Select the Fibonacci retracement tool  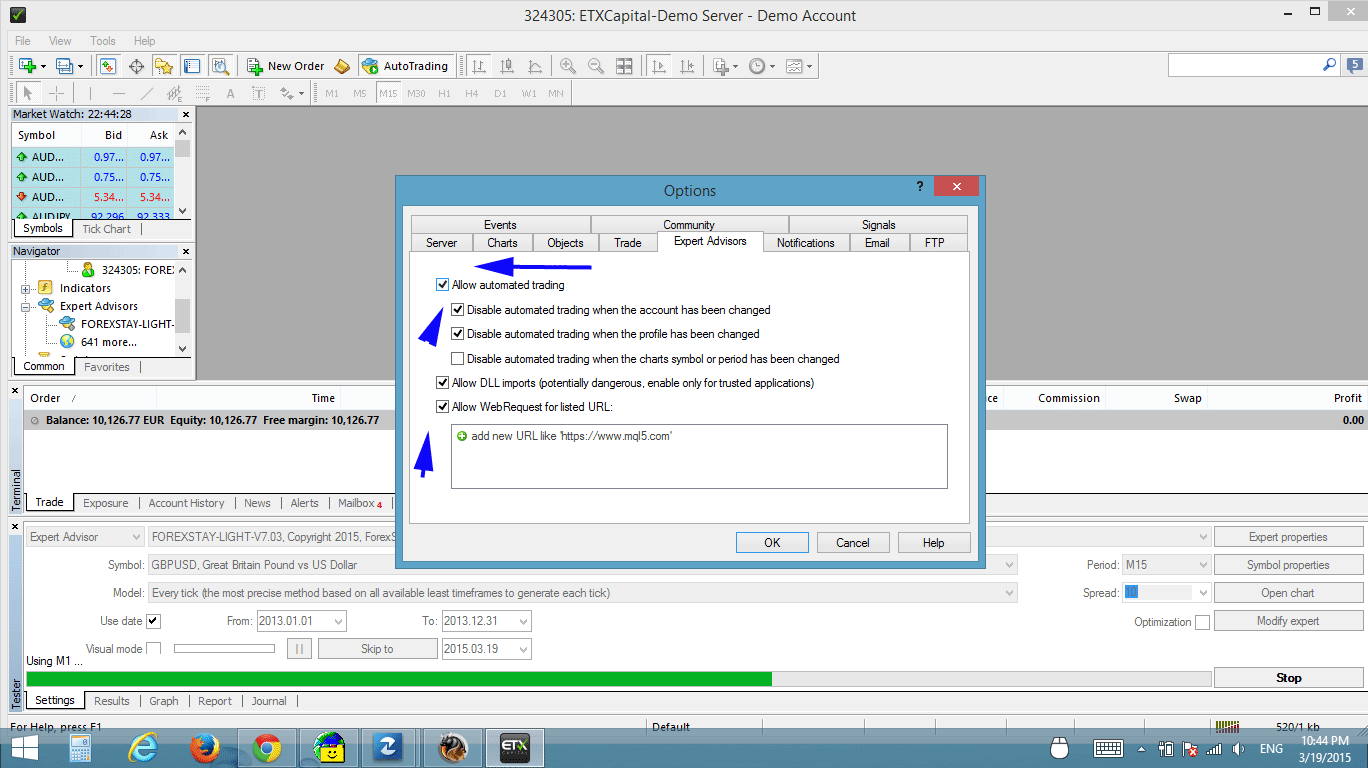(202, 93)
